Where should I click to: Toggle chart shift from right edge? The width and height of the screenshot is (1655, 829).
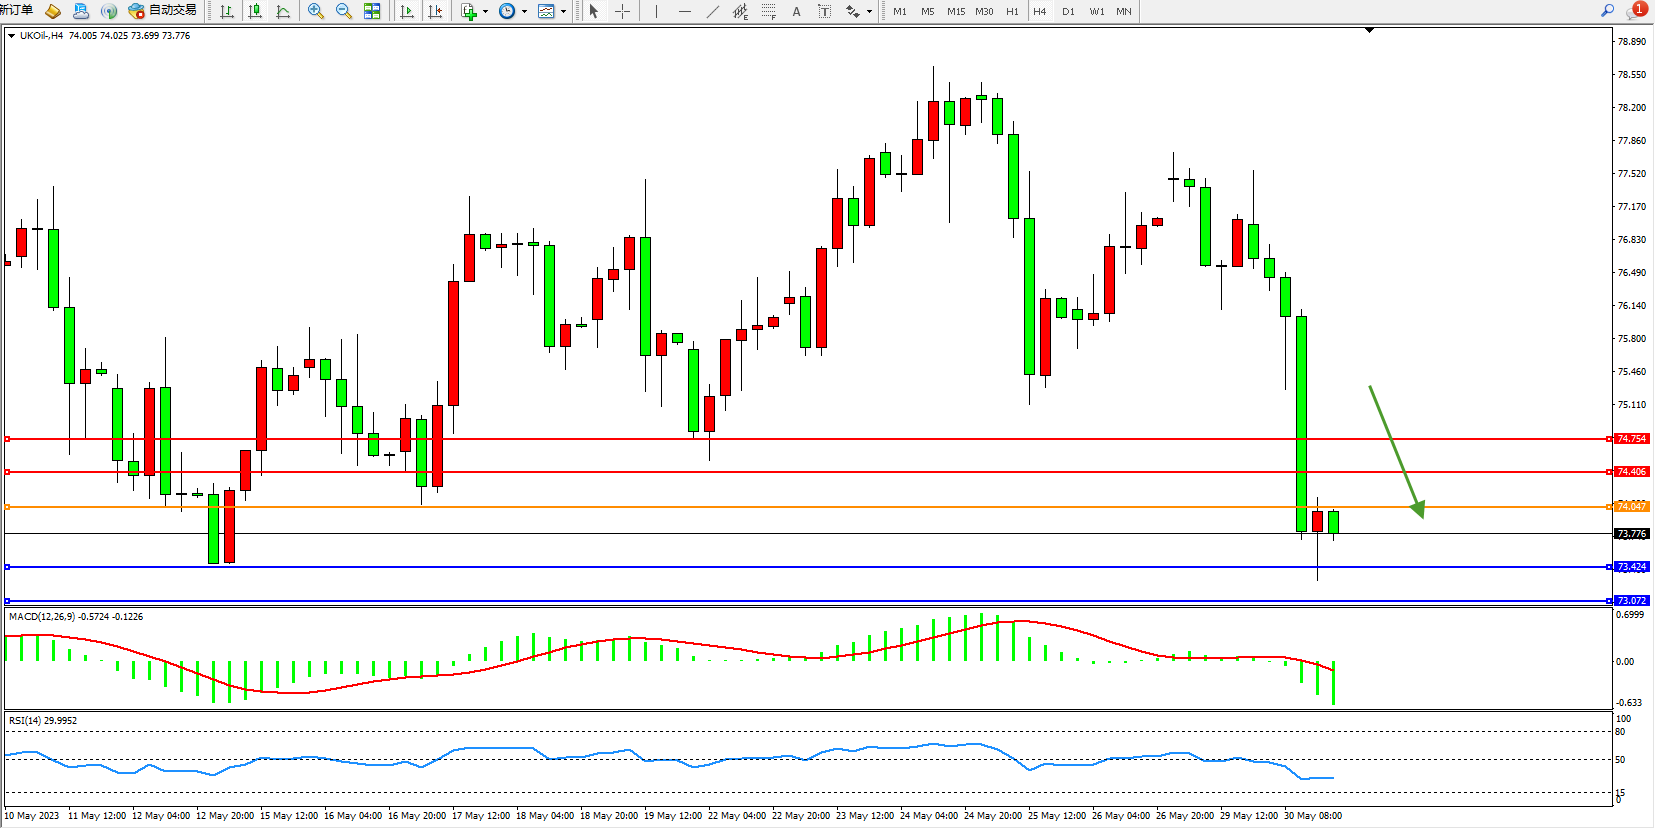[x=435, y=11]
